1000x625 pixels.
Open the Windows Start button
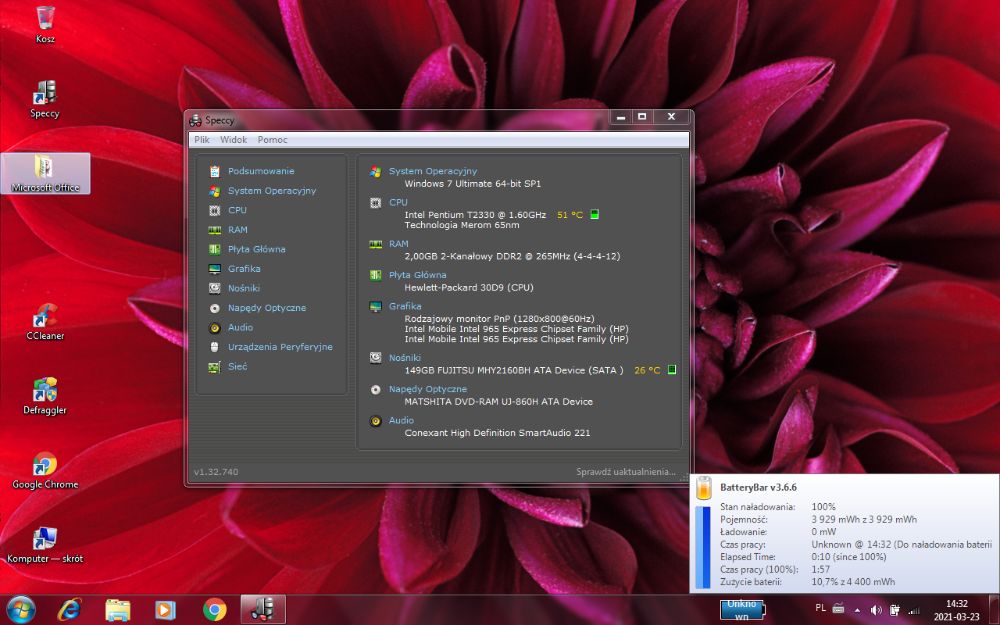tap(20, 609)
